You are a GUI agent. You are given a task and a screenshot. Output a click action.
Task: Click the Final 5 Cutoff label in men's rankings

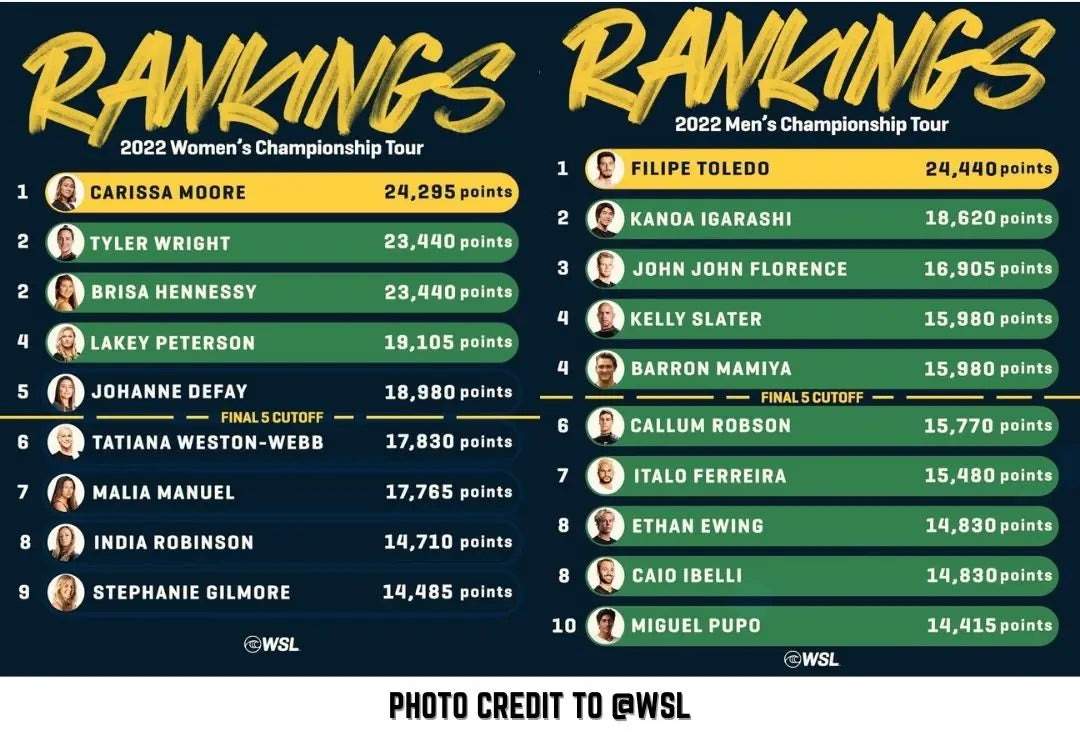tap(811, 397)
